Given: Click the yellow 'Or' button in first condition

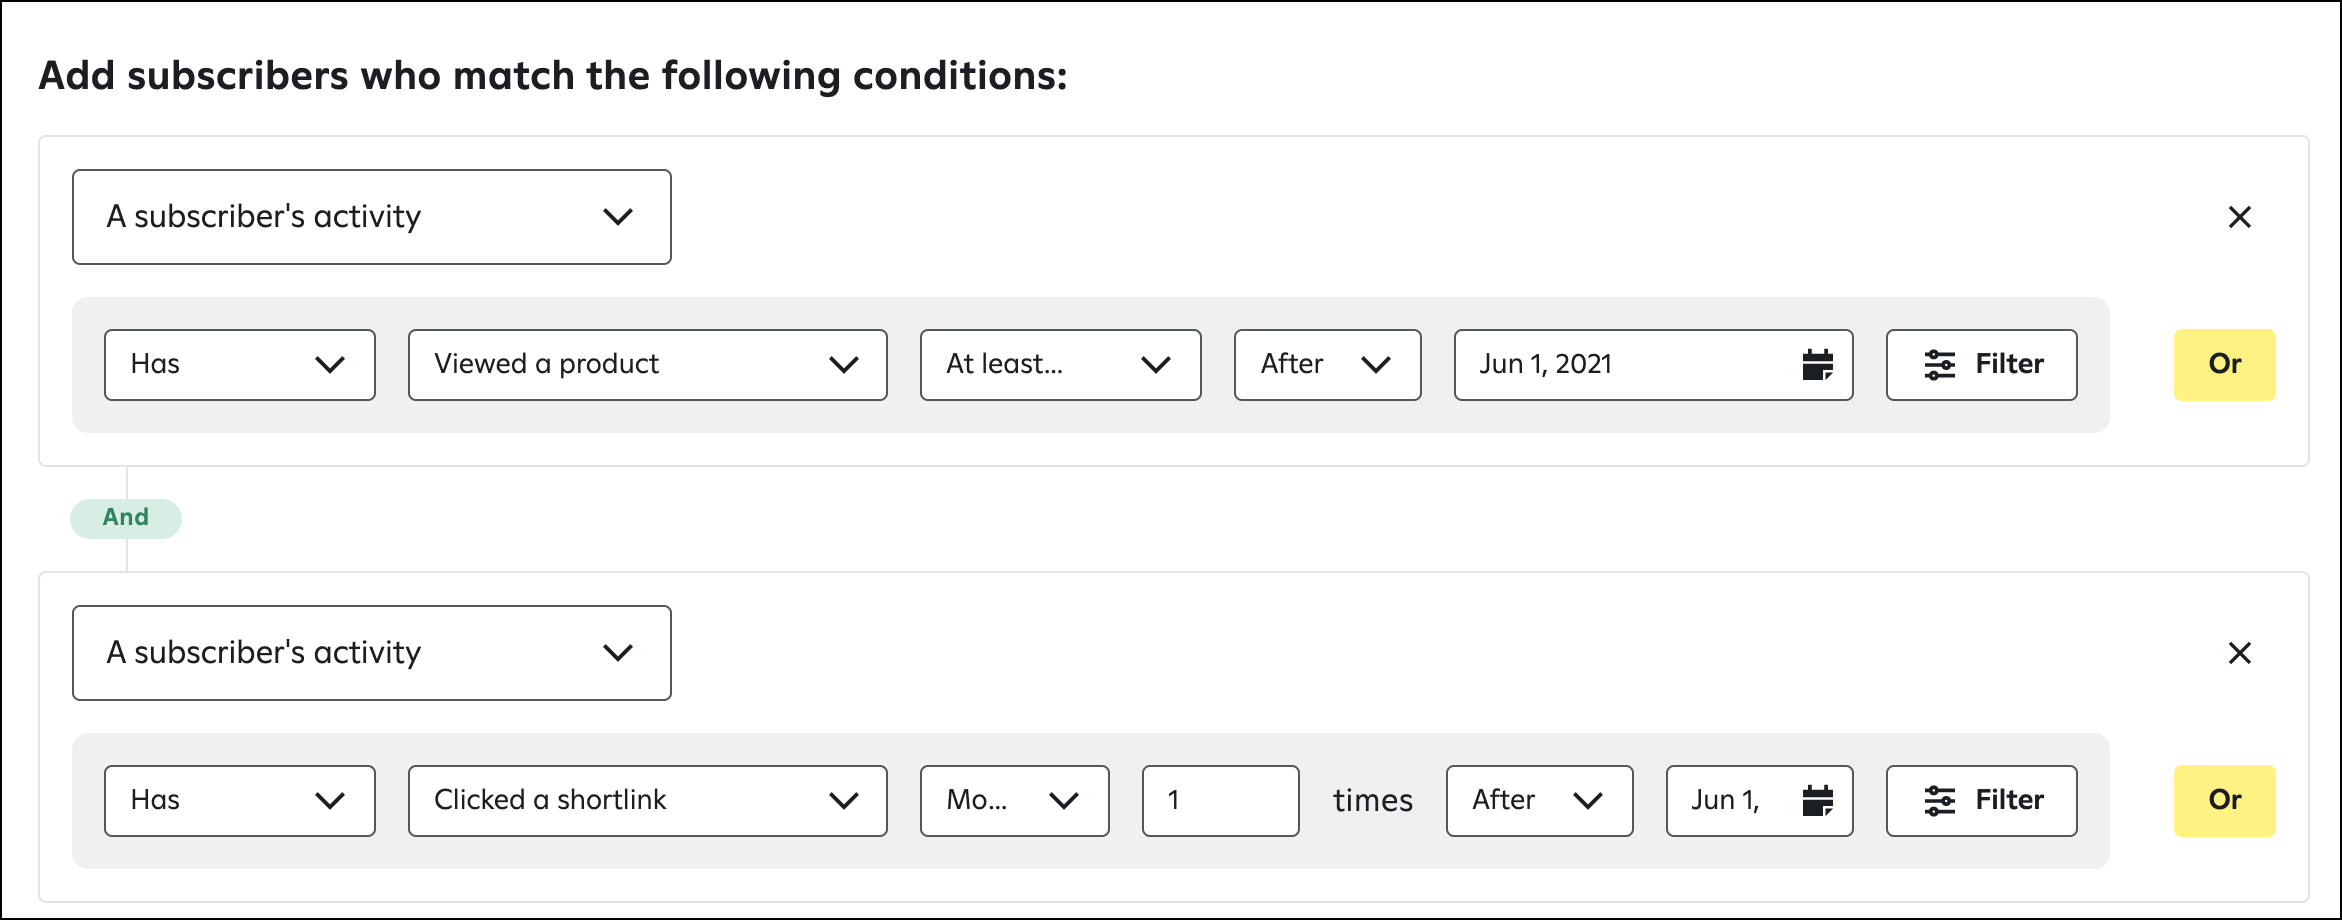Looking at the screenshot, I should 2225,365.
